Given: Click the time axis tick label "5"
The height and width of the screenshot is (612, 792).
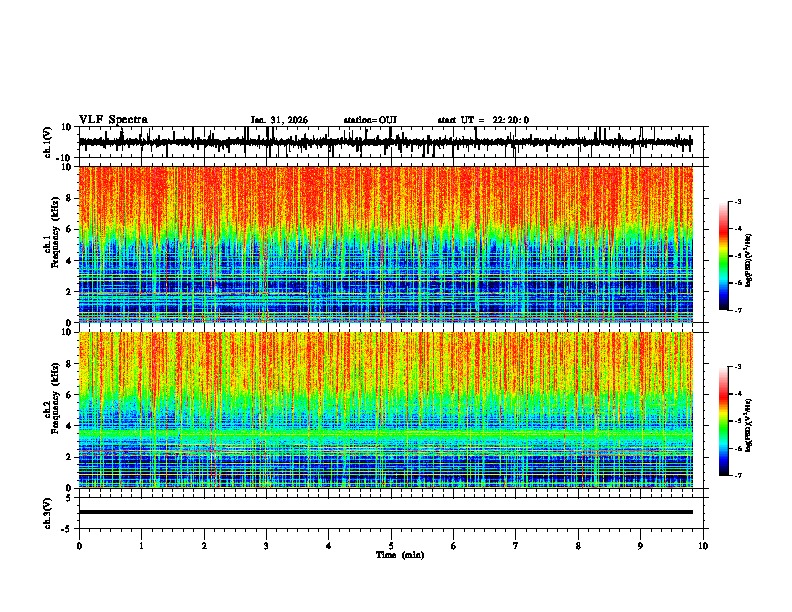Looking at the screenshot, I should click(x=391, y=546).
